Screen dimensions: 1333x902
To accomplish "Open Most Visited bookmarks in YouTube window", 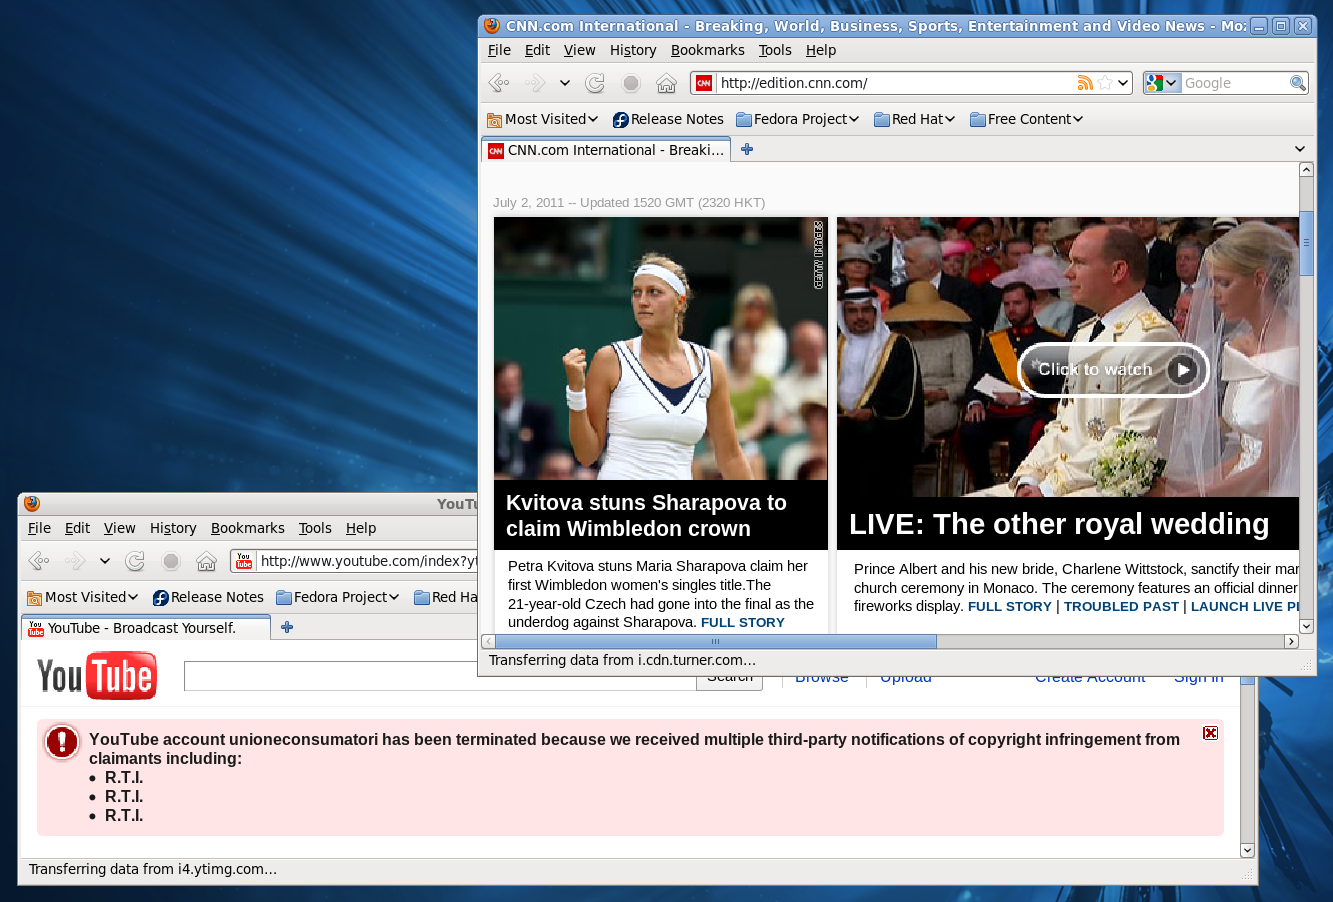I will tap(83, 597).
